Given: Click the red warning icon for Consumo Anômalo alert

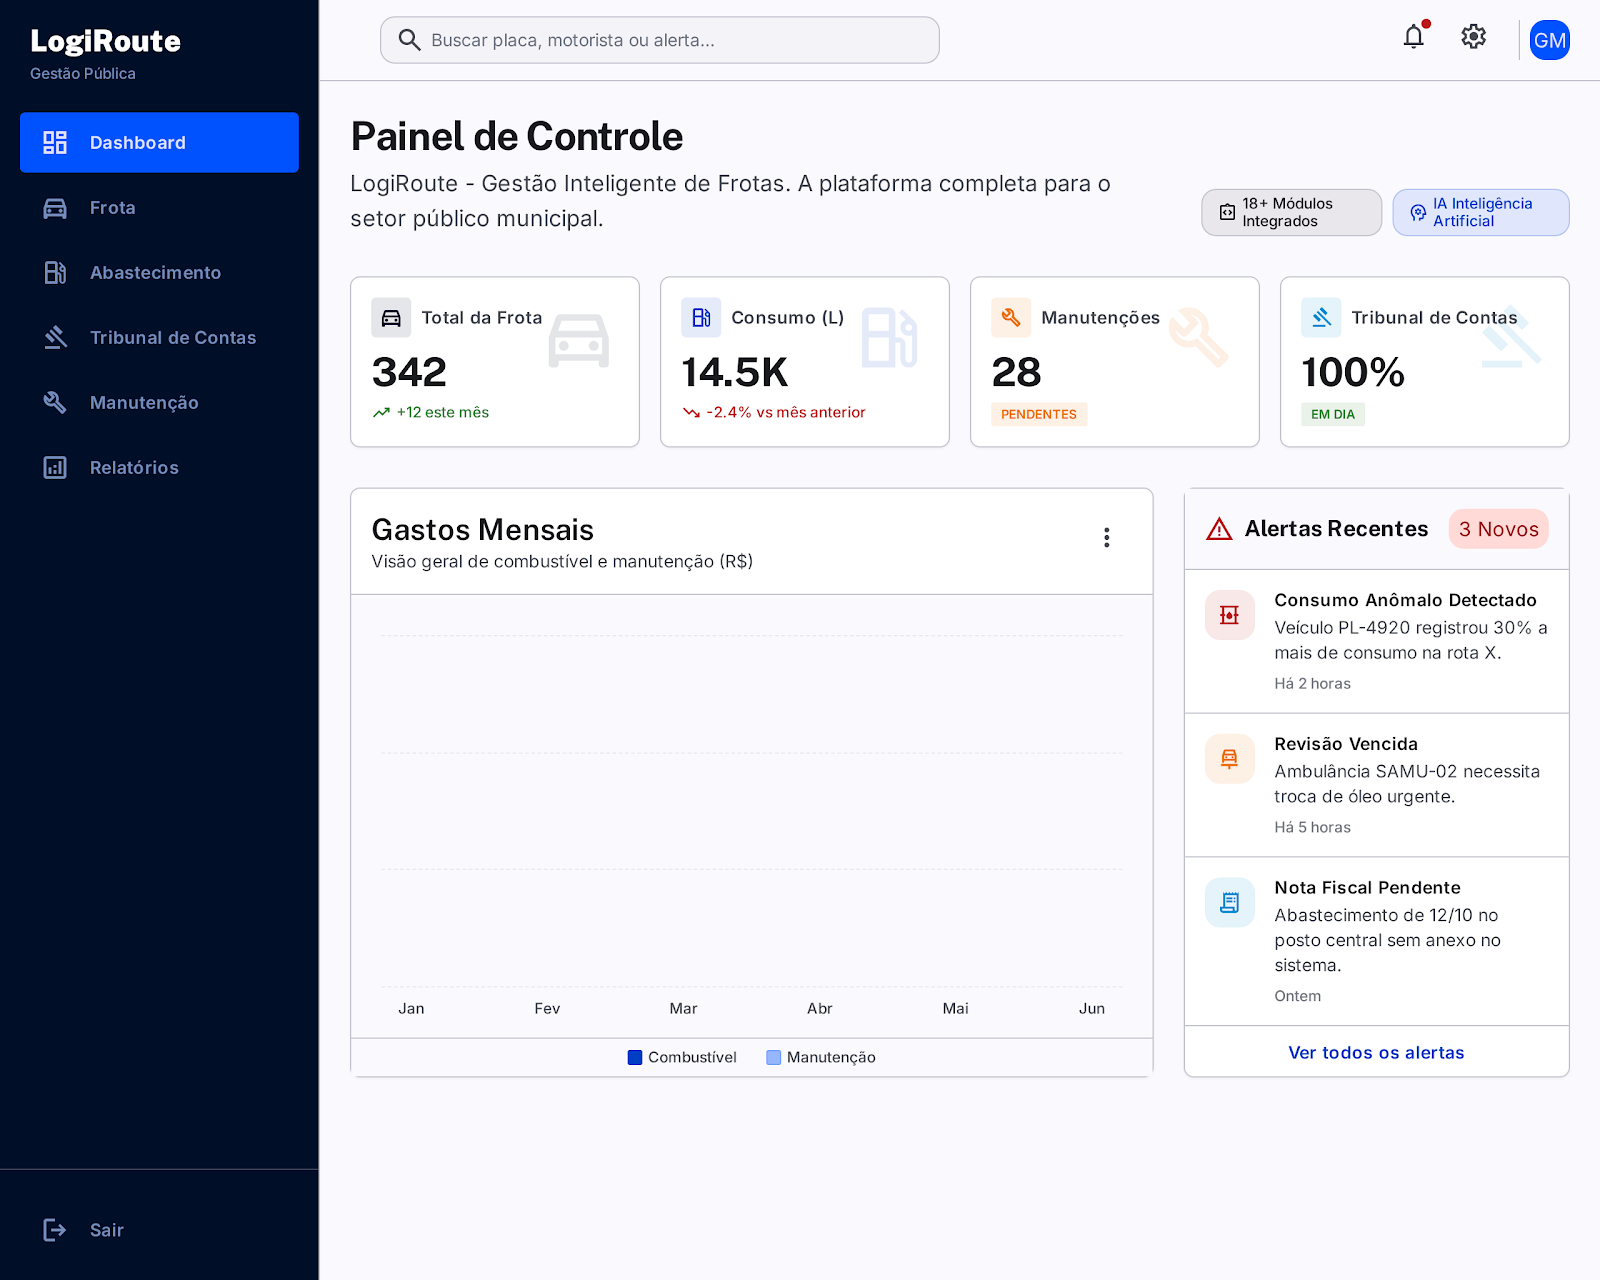Looking at the screenshot, I should pyautogui.click(x=1229, y=615).
